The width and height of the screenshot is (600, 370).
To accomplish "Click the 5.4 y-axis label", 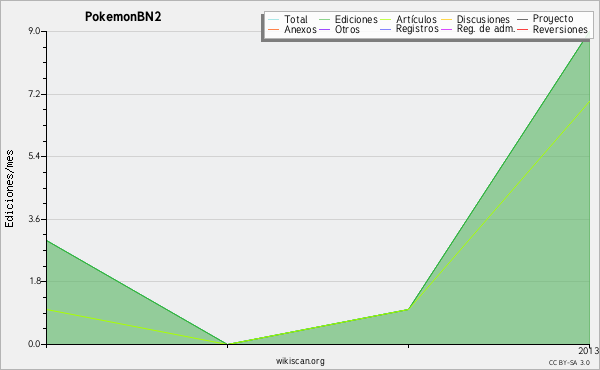I will [x=34, y=156].
